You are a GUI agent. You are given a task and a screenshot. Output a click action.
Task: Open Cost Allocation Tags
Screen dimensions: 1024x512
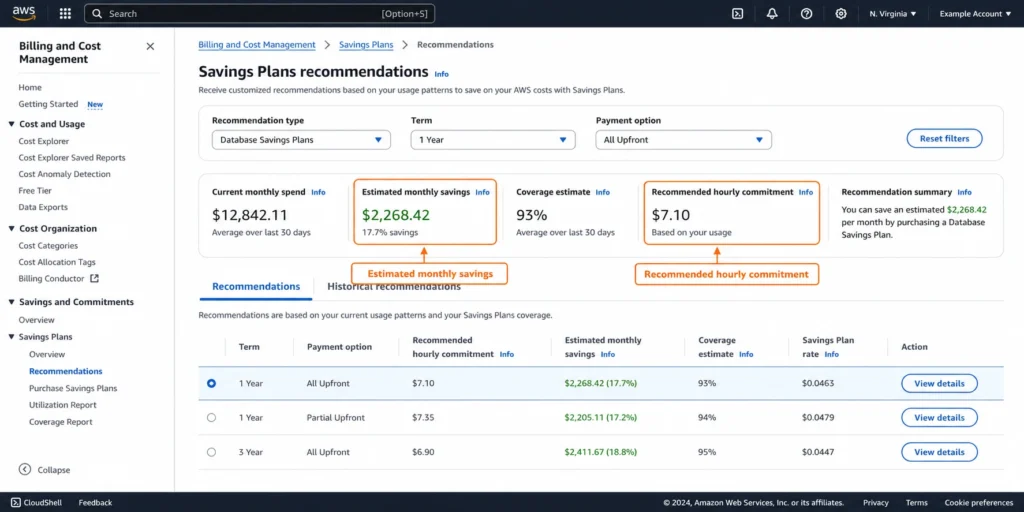click(57, 262)
